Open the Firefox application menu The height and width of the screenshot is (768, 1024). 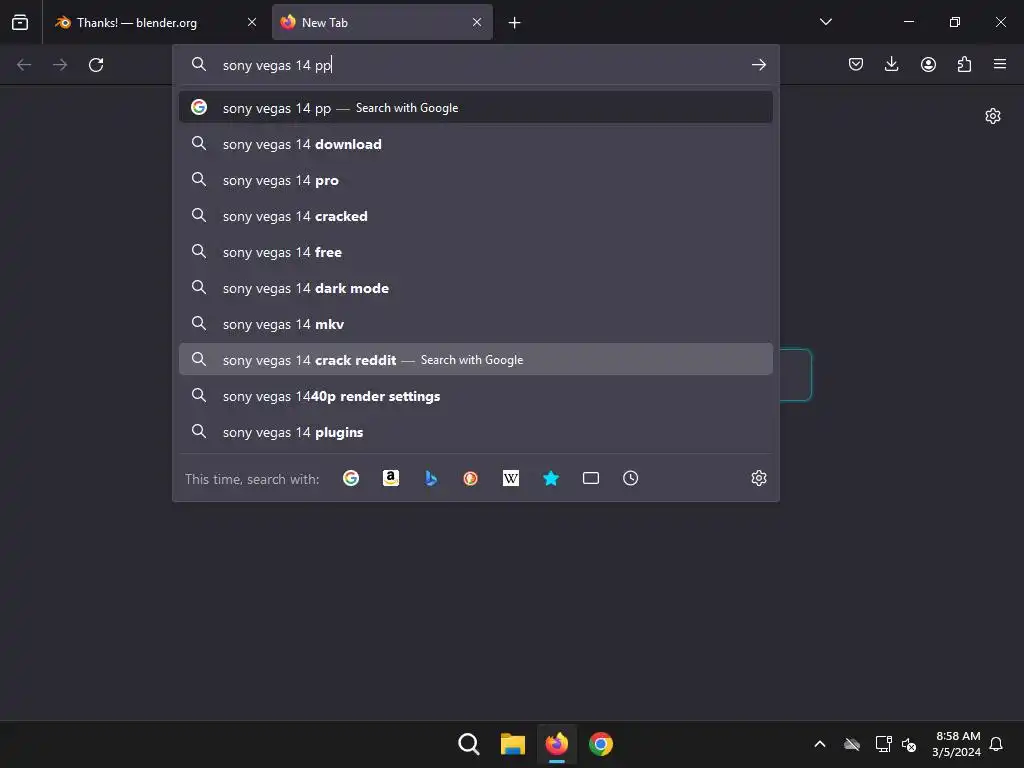click(x=1000, y=64)
